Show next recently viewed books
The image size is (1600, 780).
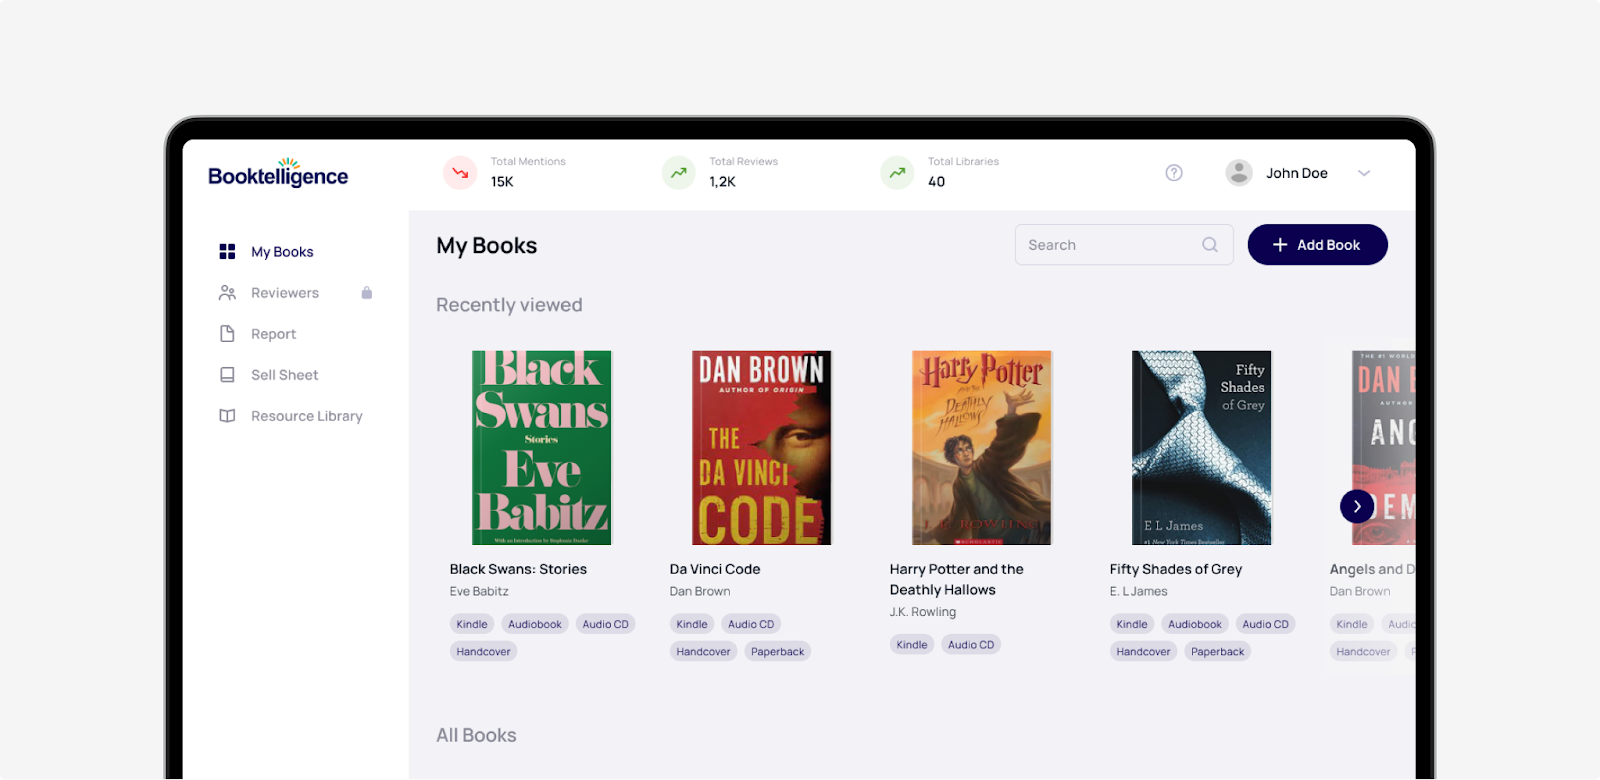(x=1357, y=507)
